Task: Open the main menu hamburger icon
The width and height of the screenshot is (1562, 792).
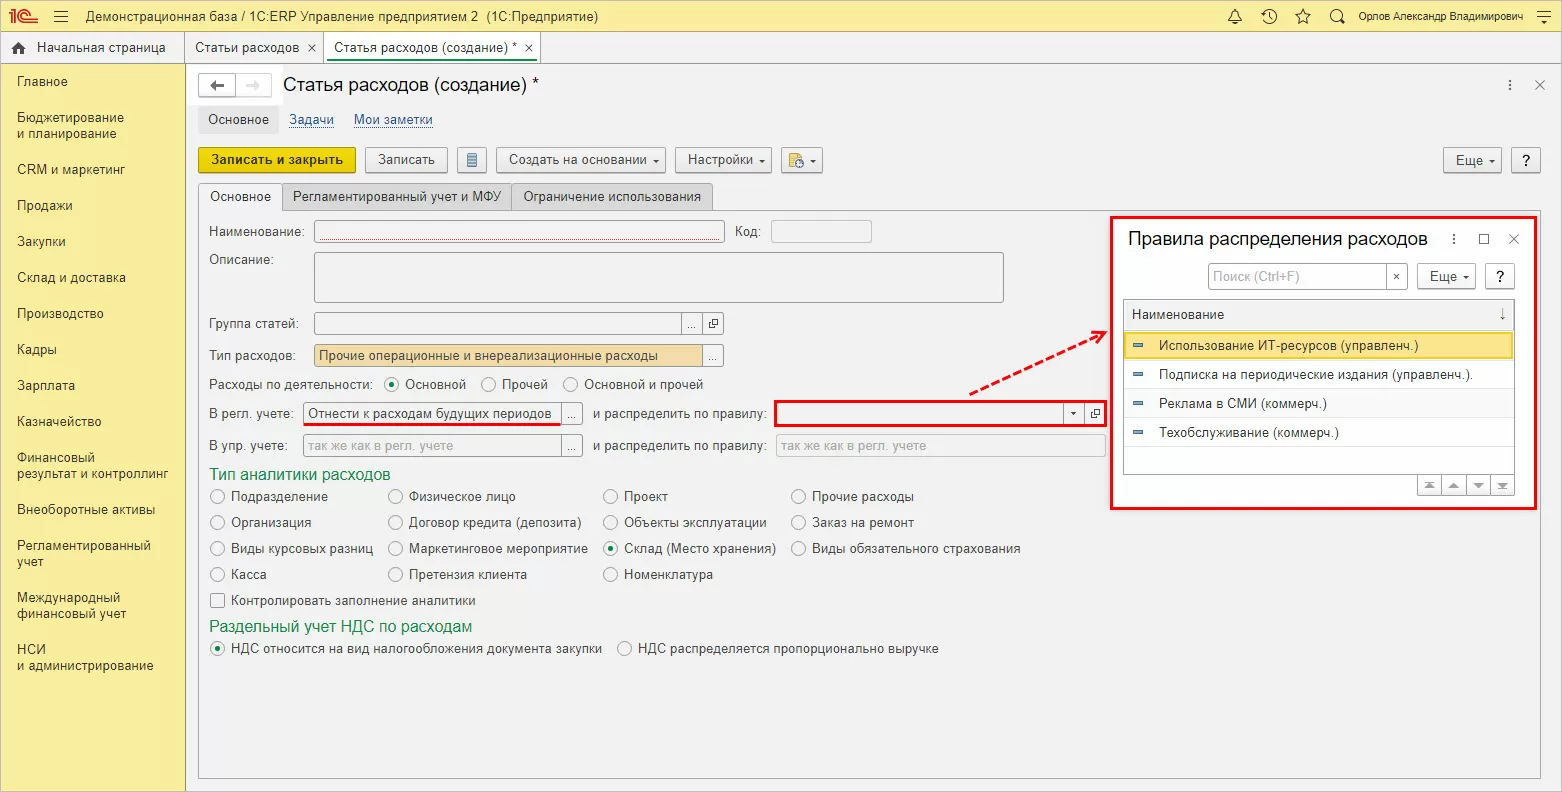Action: [x=61, y=17]
